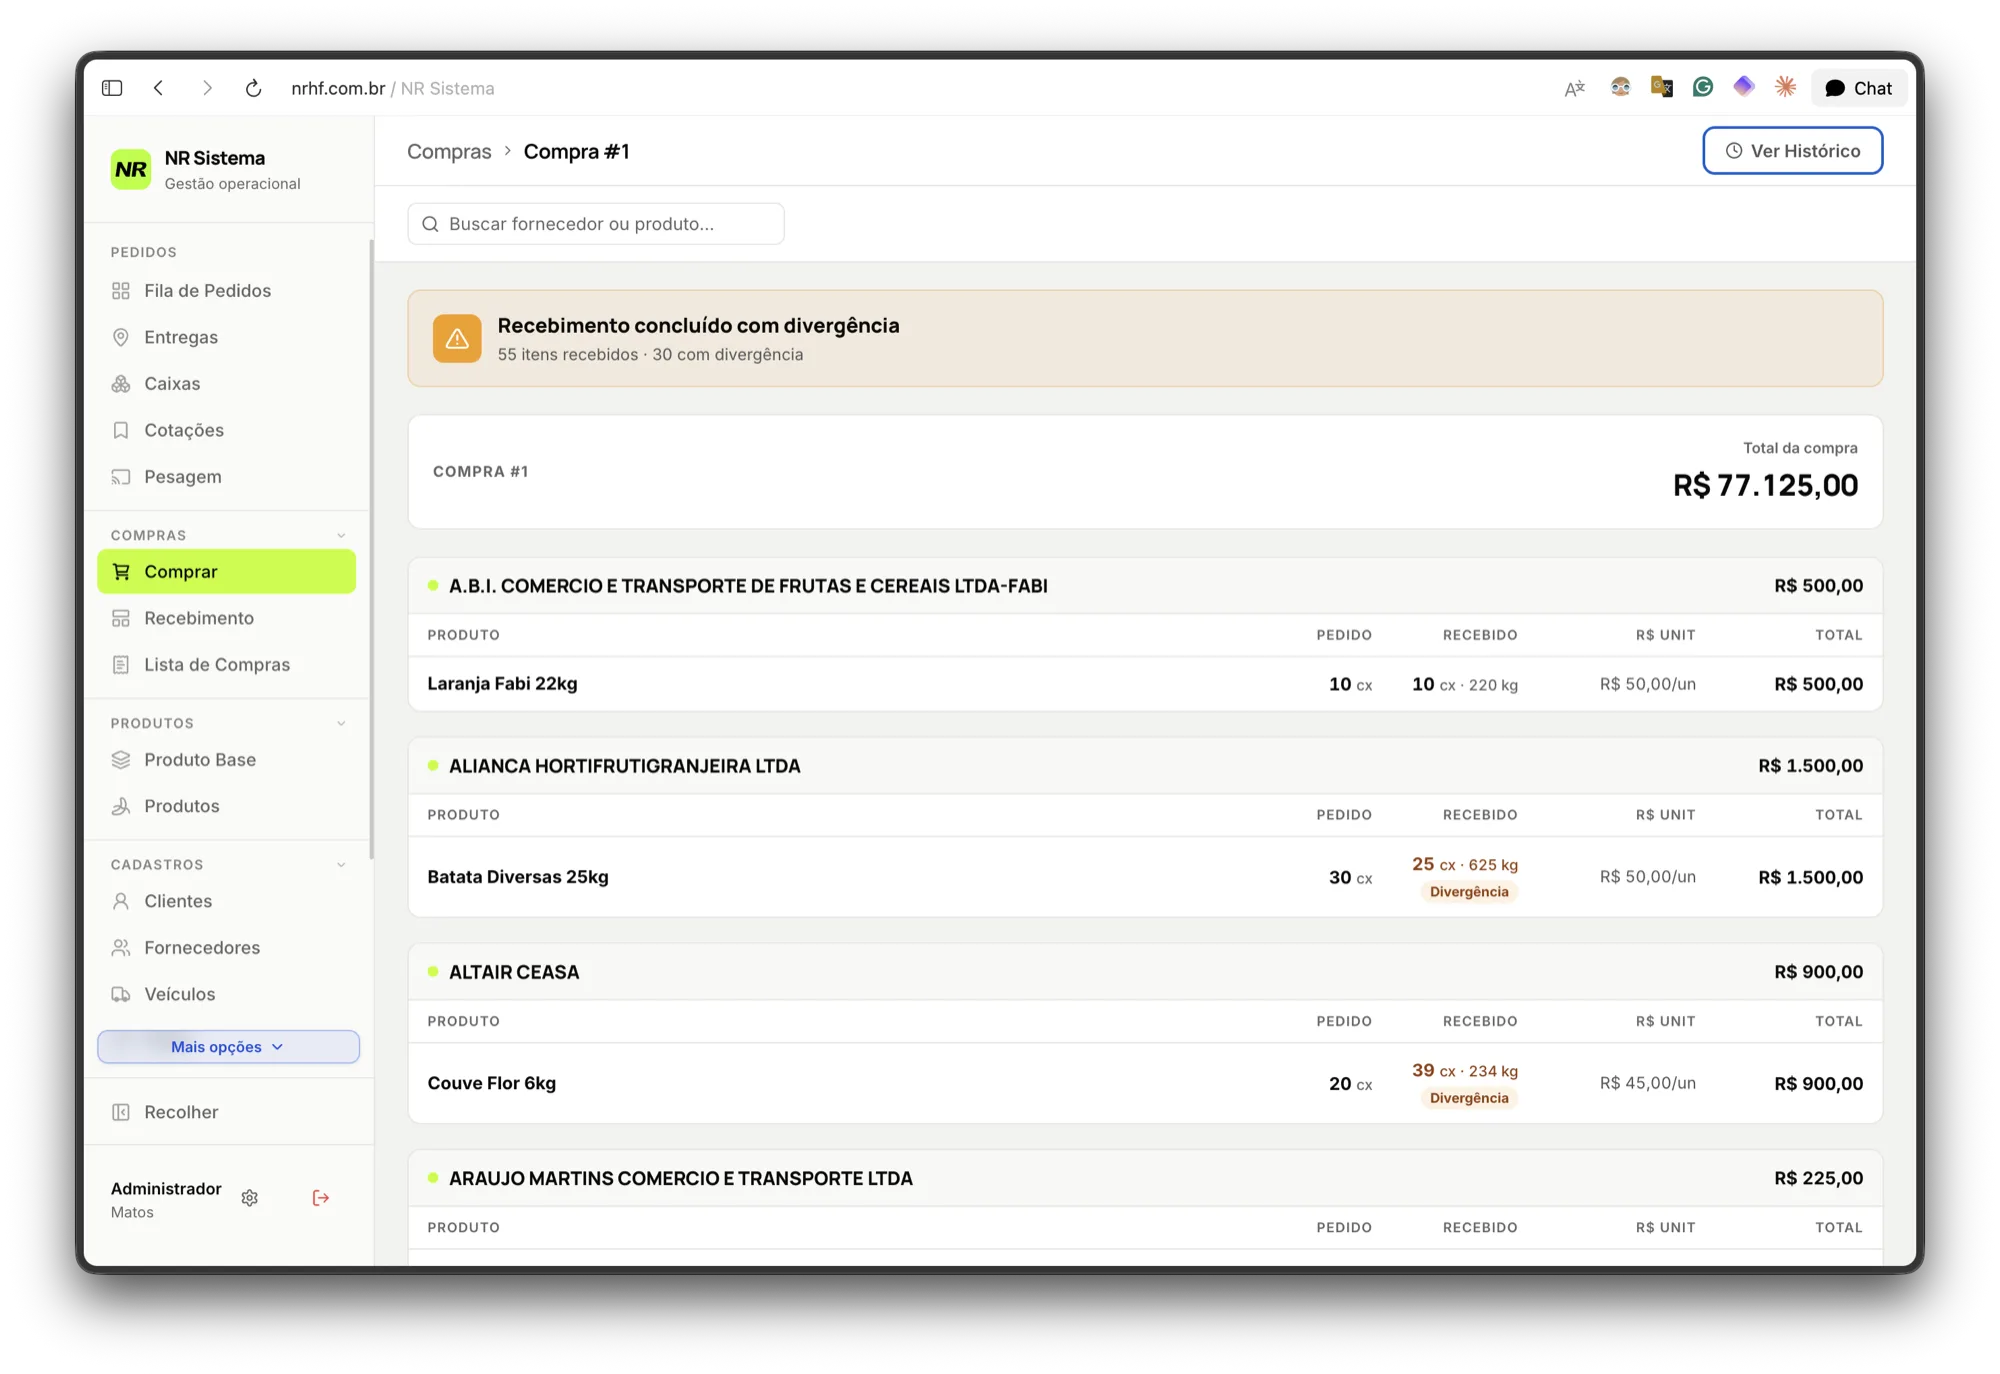Viewport: 2000px width, 1374px height.
Task: Click the purple diamond extension icon
Action: 1744,87
